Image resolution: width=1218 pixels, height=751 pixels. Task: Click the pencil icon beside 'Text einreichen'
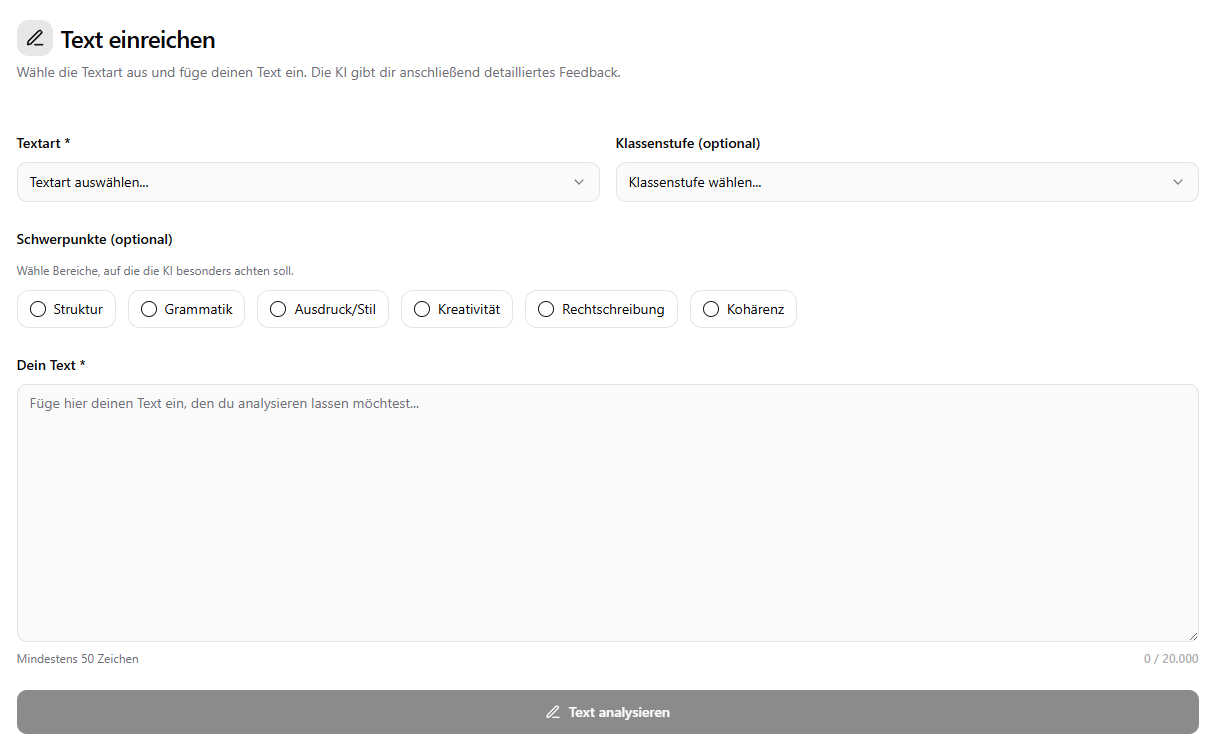(35, 37)
